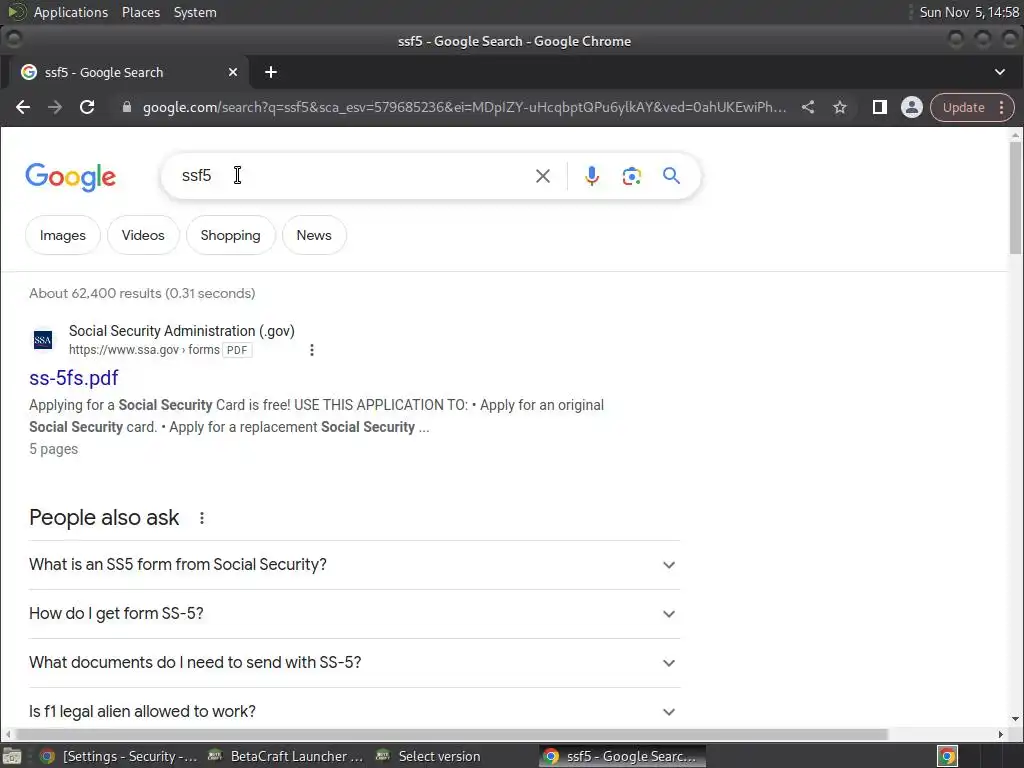Switch to Settings - Security taskbar window

click(x=119, y=756)
